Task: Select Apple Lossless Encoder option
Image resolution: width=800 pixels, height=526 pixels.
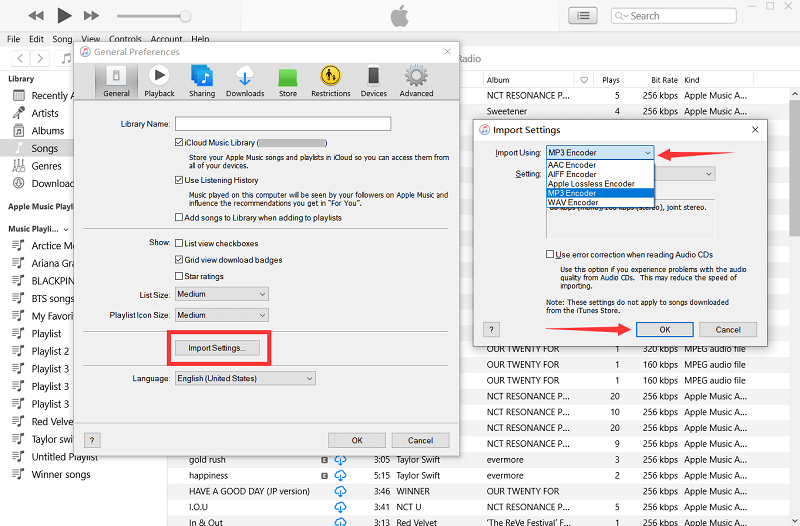Action: click(x=600, y=184)
